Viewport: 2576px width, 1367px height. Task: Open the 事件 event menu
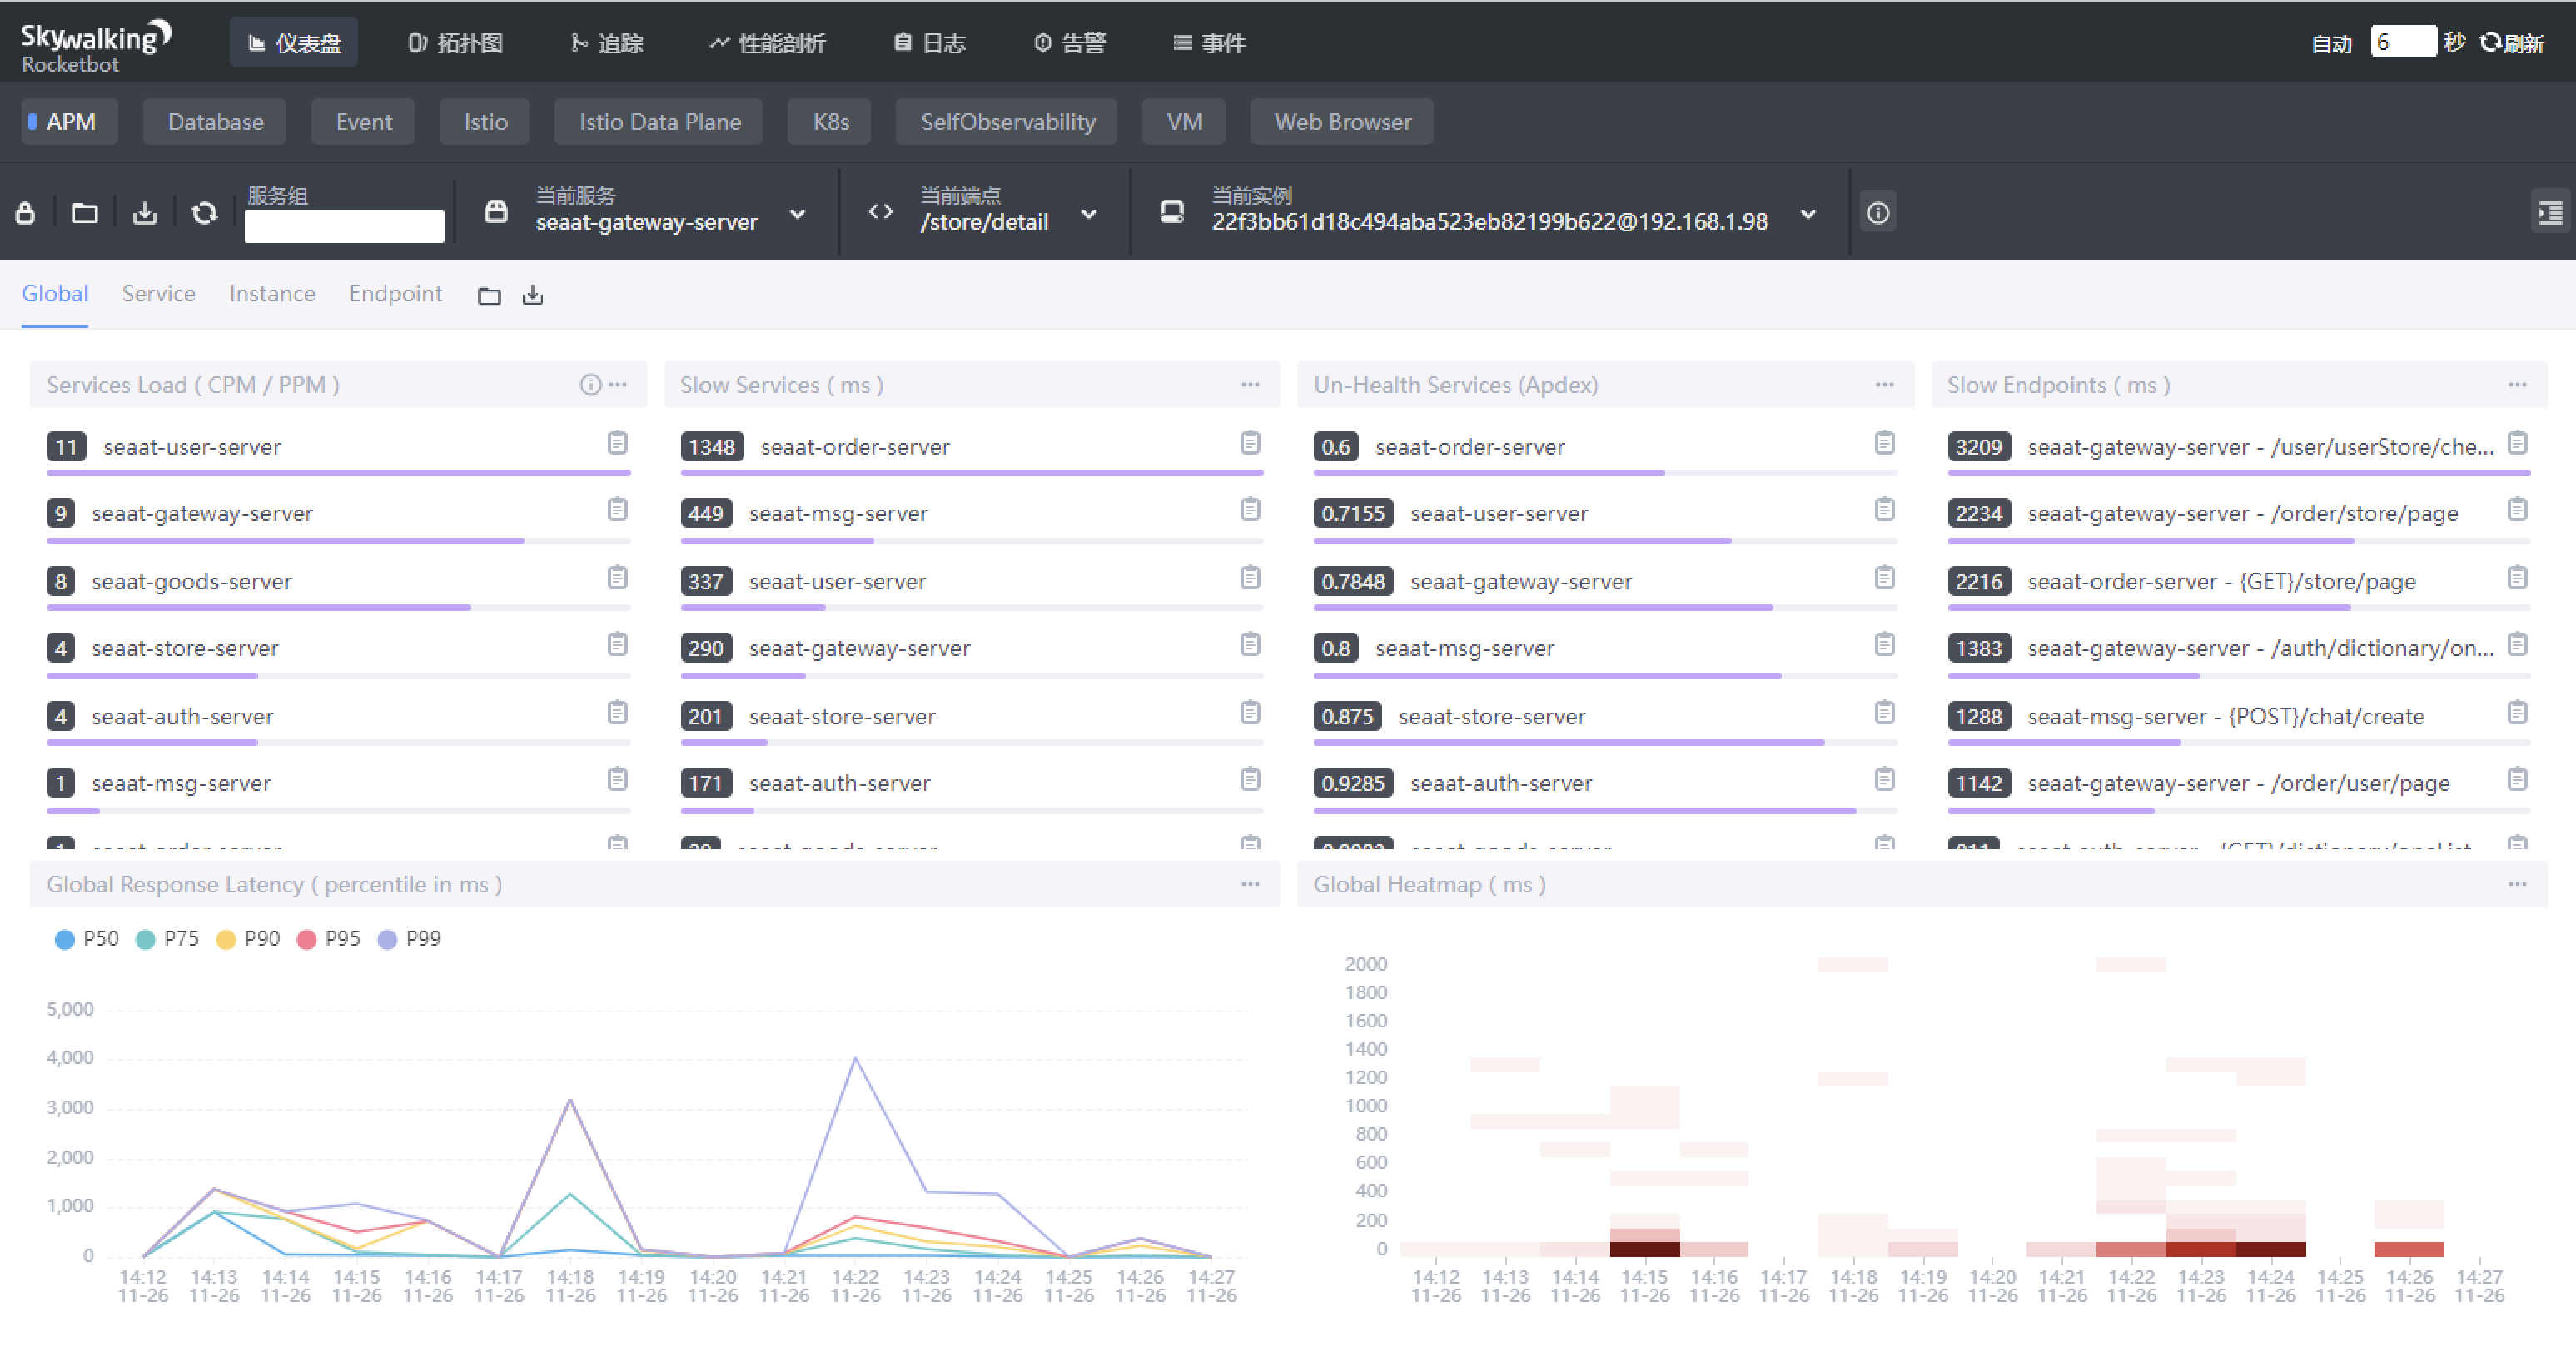pos(1209,43)
